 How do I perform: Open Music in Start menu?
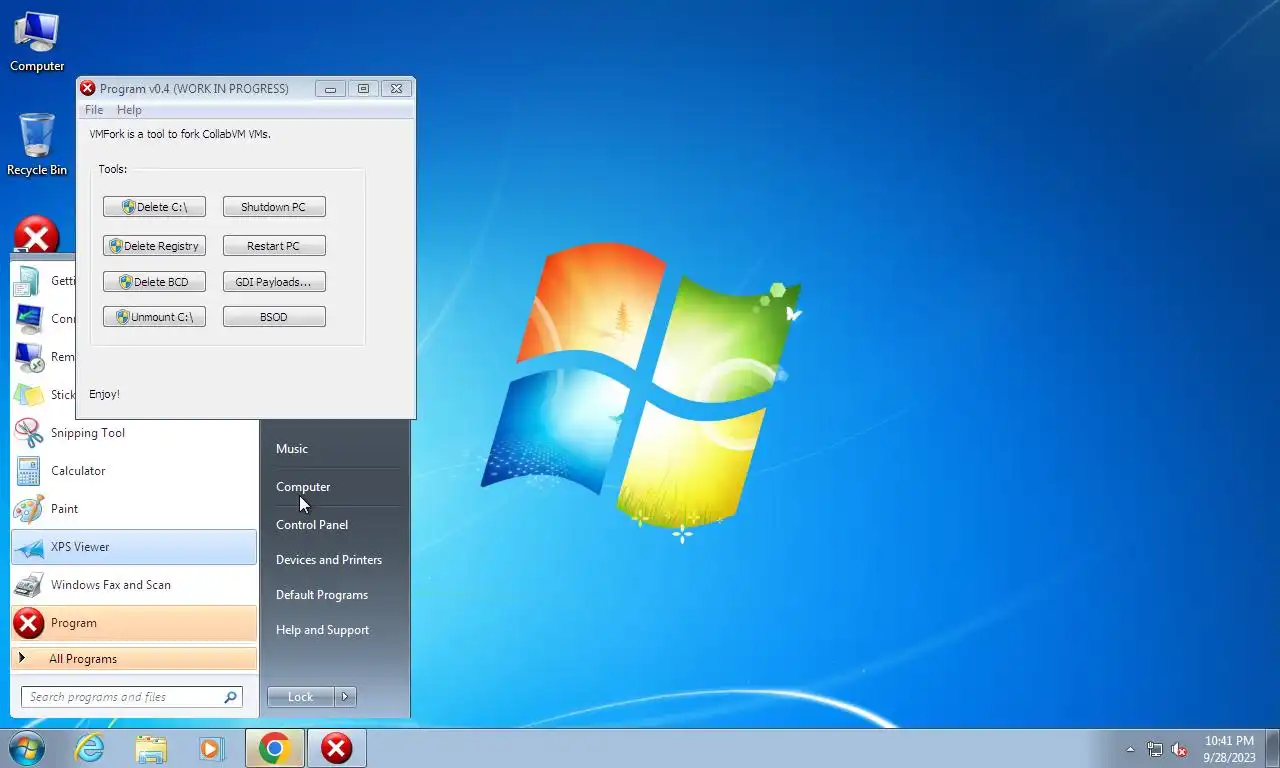[292, 449]
